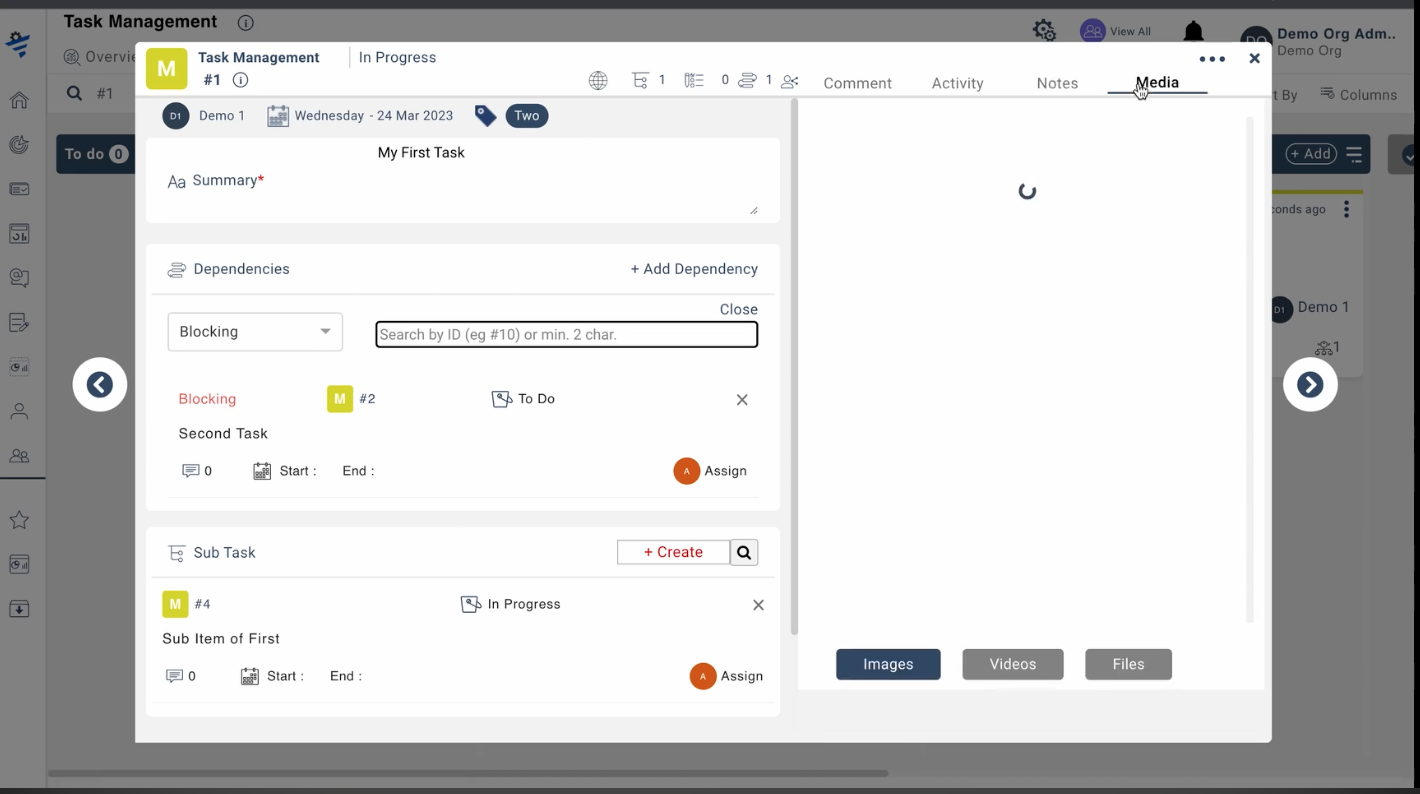The width and height of the screenshot is (1420, 794).
Task: Click the Demo 1 assignee label
Action: (222, 116)
